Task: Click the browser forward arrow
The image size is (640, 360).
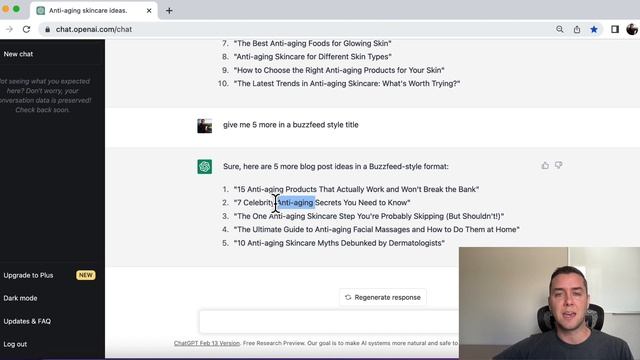Action: pos(9,29)
